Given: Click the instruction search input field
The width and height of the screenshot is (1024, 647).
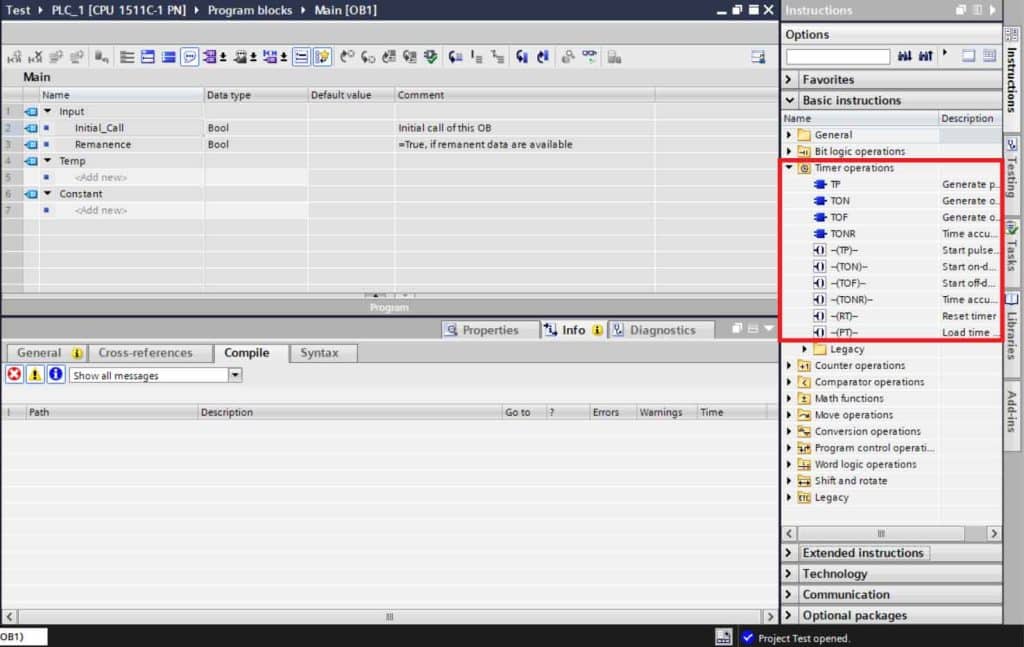Looking at the screenshot, I should [838, 57].
